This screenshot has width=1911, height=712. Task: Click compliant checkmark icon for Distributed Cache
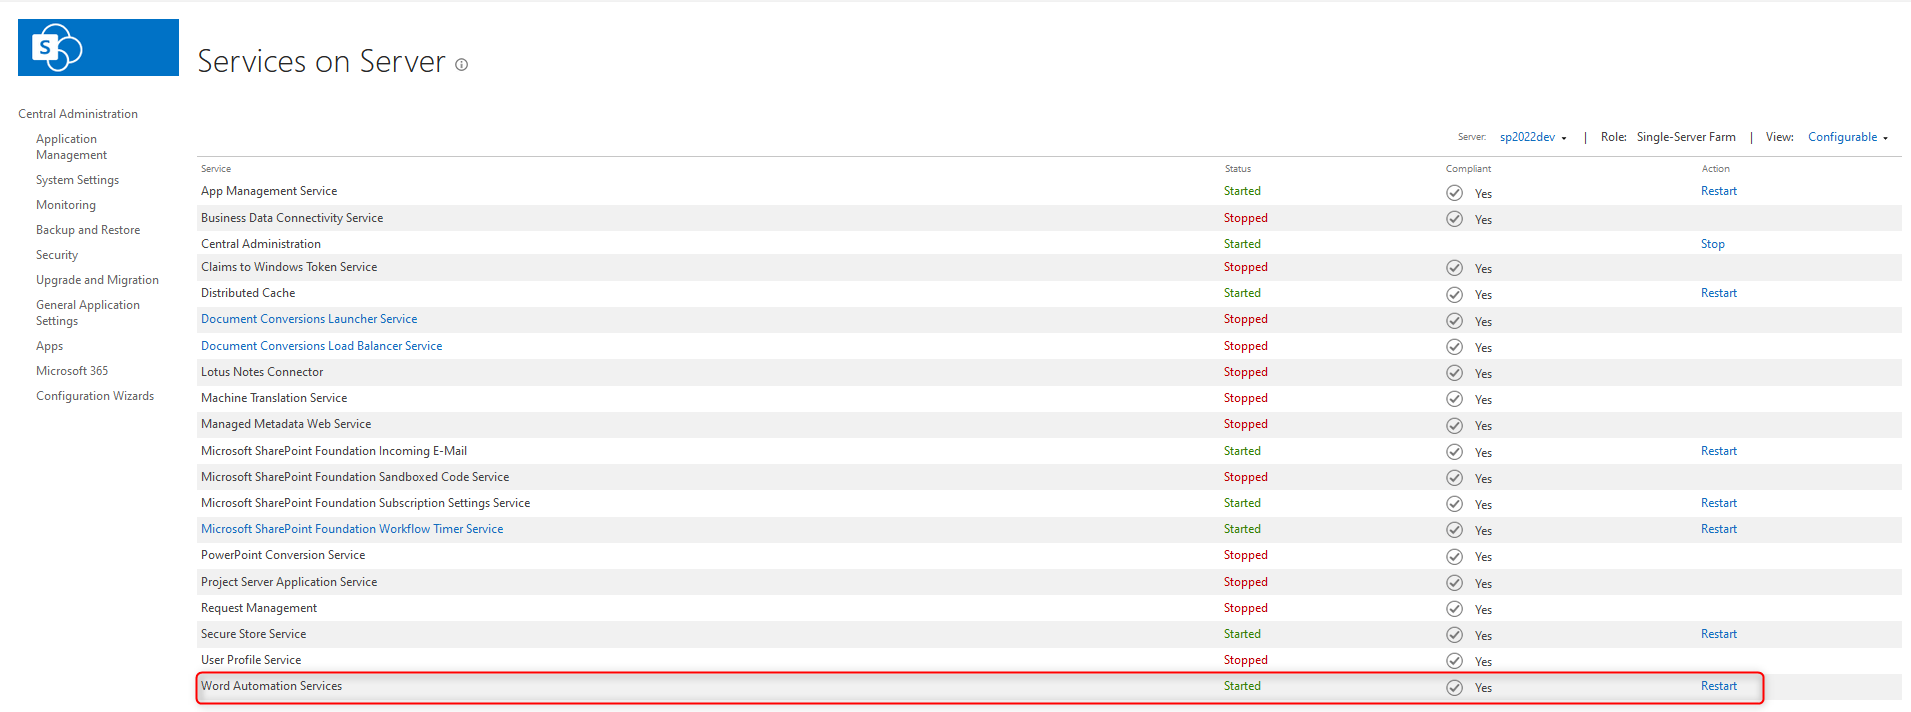[x=1454, y=294]
